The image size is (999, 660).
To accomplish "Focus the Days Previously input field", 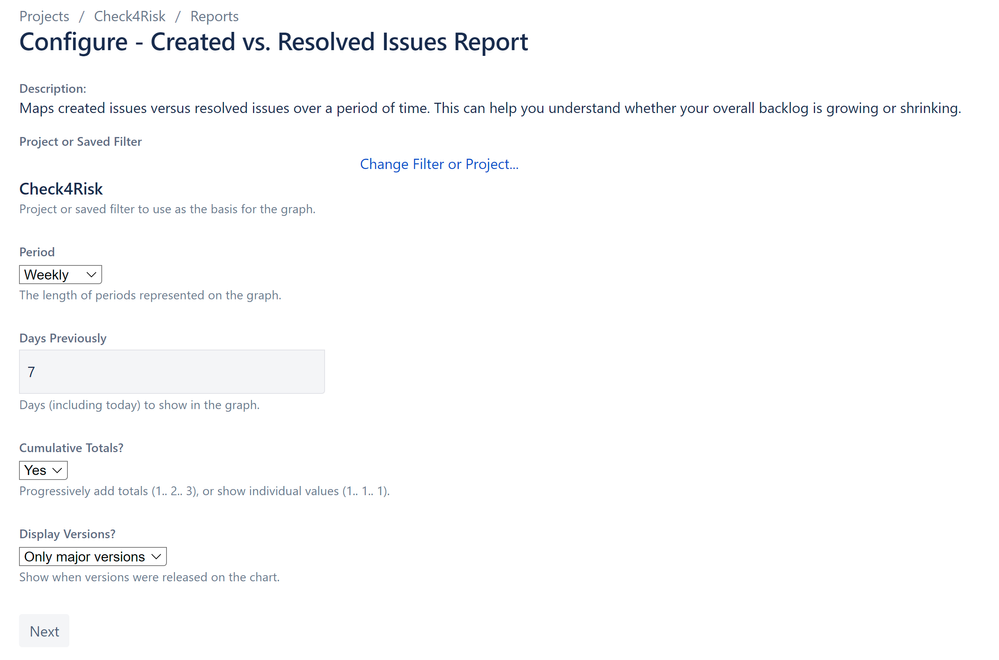I will 172,371.
